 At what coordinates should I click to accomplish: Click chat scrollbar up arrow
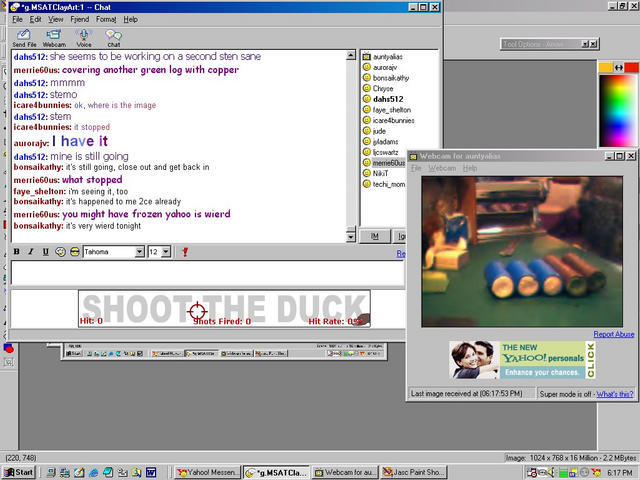click(351, 55)
